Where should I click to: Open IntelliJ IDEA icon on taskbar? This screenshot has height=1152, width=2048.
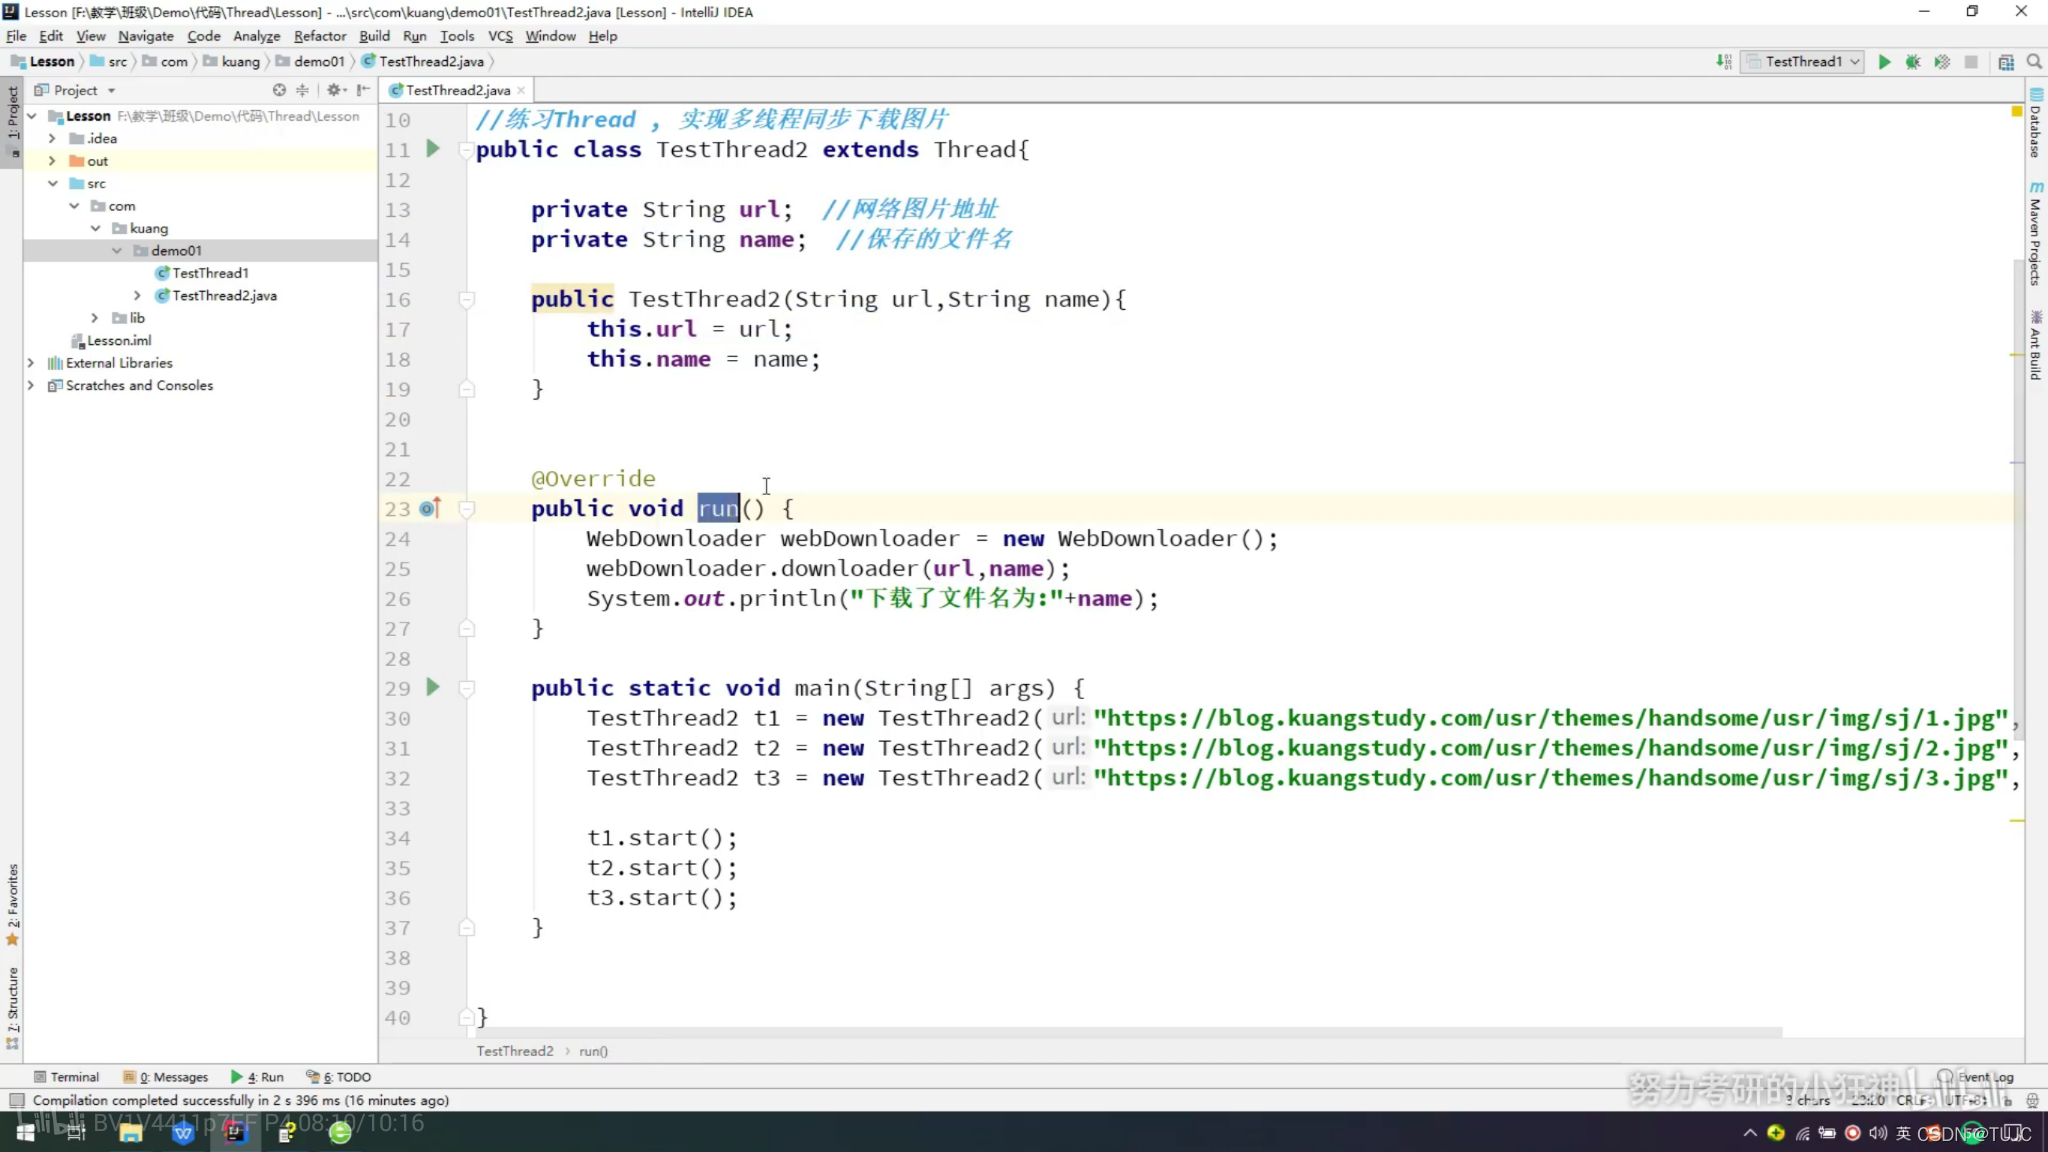click(235, 1133)
